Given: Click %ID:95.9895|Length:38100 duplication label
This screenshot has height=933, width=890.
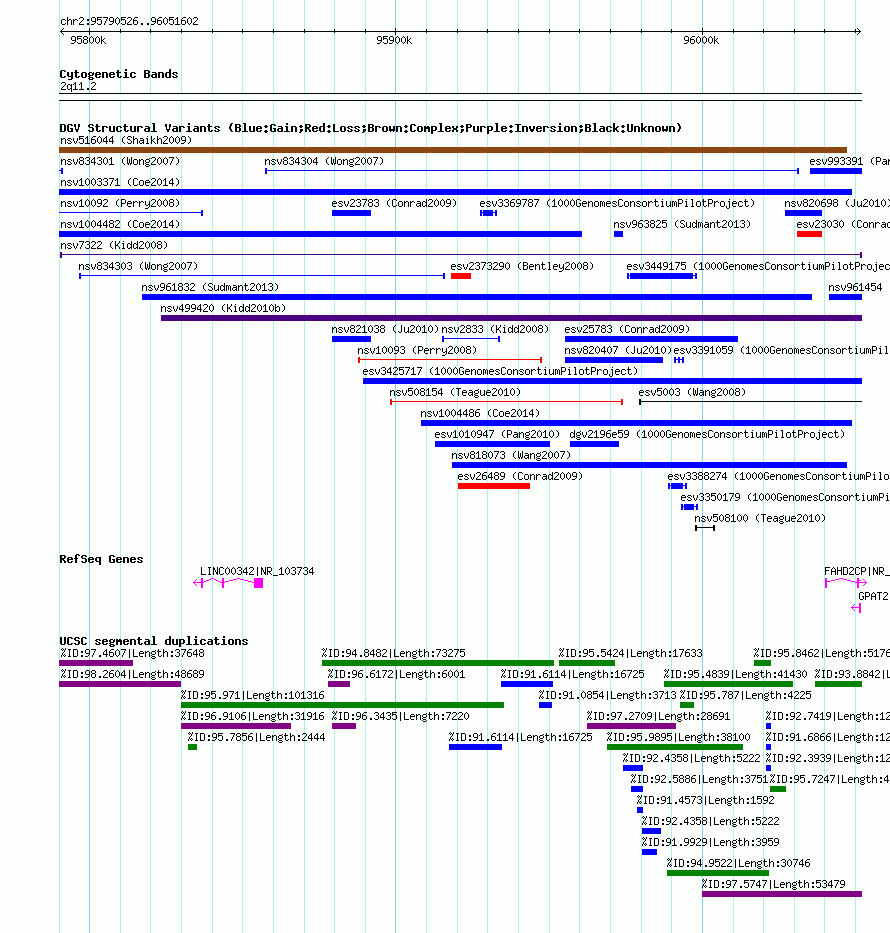Looking at the screenshot, I should click(679, 737).
